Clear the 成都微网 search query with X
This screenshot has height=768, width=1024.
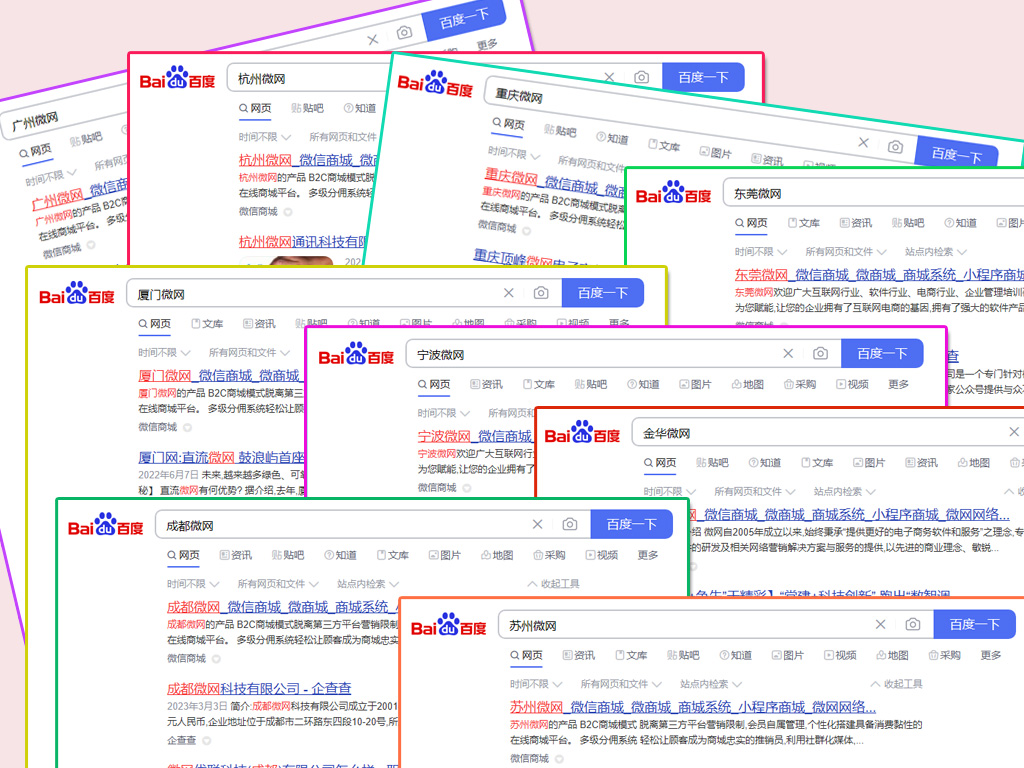537,524
